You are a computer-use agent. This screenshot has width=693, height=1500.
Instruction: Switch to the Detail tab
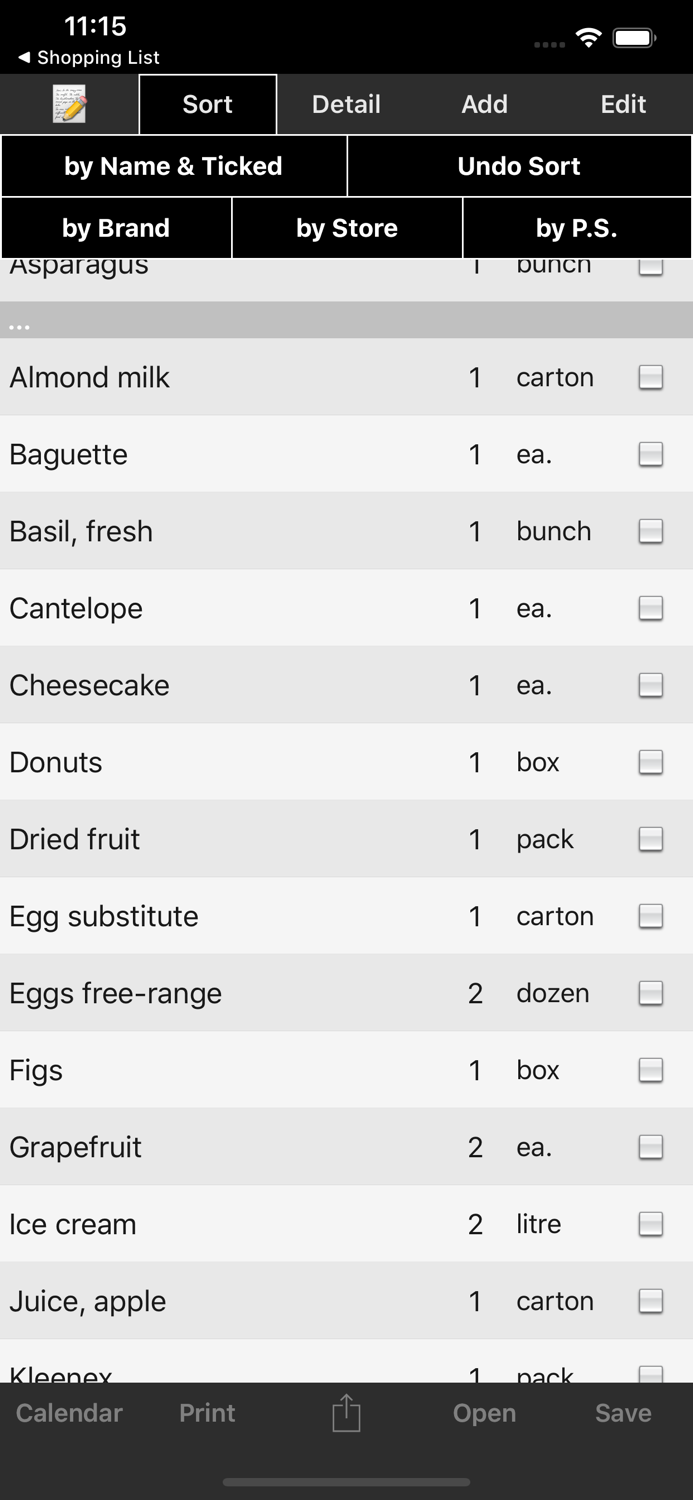346,103
